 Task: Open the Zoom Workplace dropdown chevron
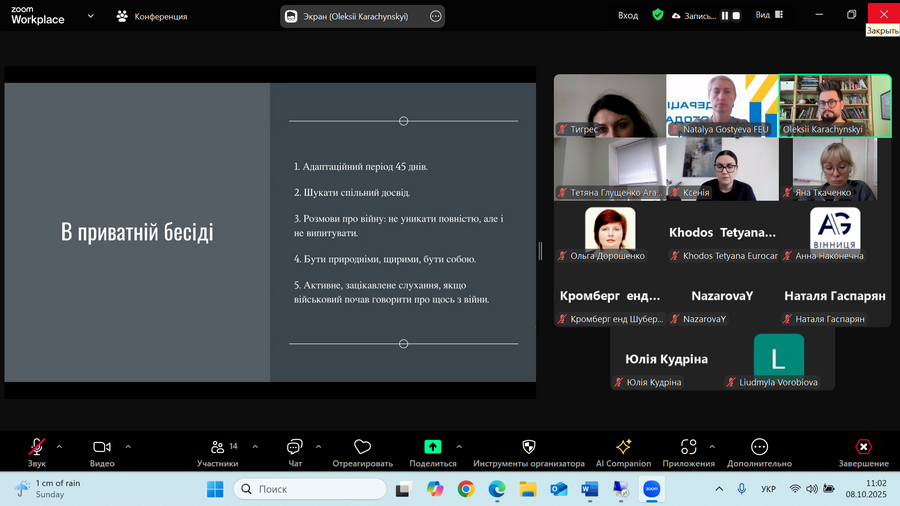[x=91, y=16]
